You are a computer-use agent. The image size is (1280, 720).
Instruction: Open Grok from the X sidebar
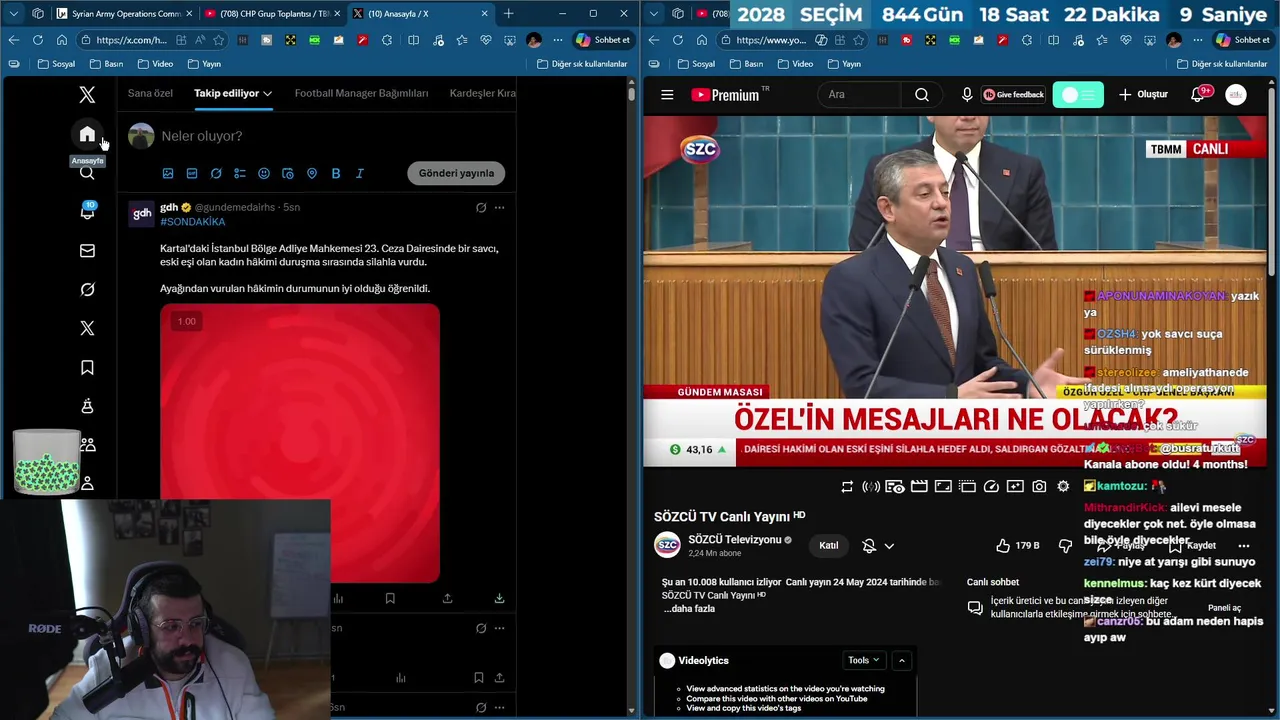[87, 289]
